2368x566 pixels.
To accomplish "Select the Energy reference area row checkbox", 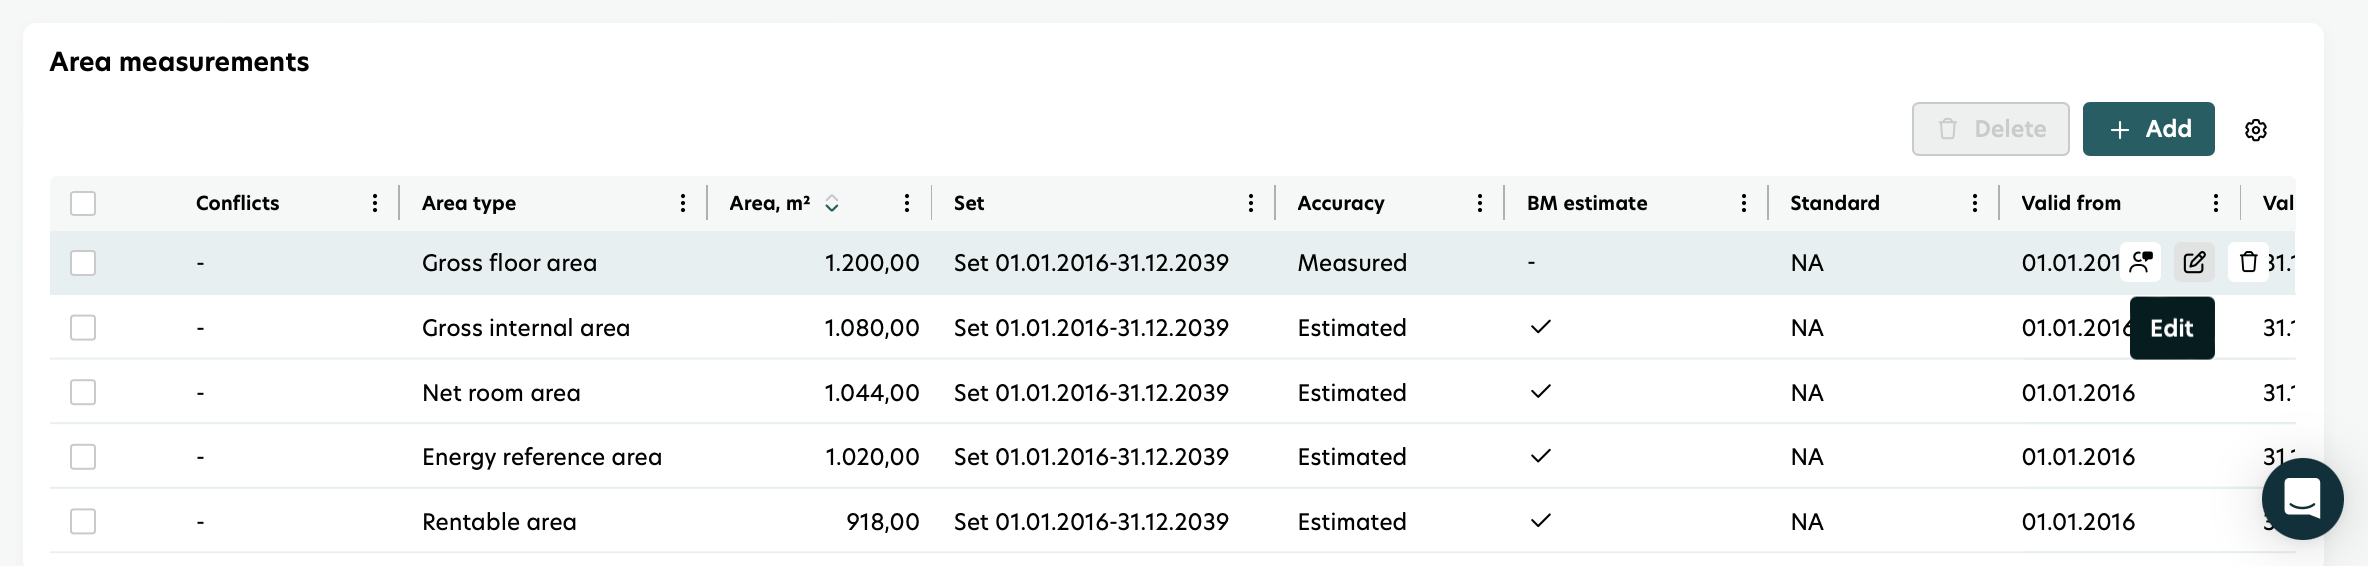I will [83, 457].
